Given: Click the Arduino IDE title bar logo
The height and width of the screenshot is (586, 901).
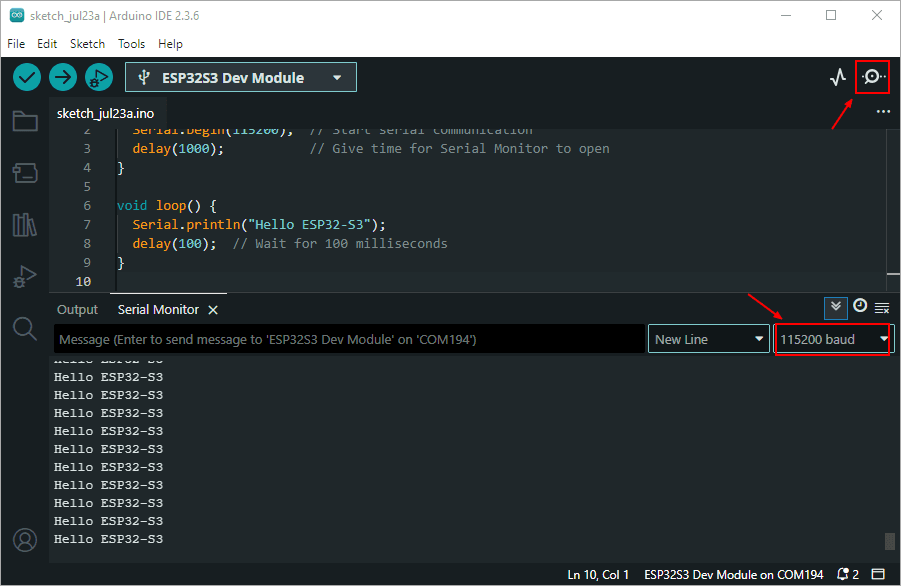Looking at the screenshot, I should 17,16.
